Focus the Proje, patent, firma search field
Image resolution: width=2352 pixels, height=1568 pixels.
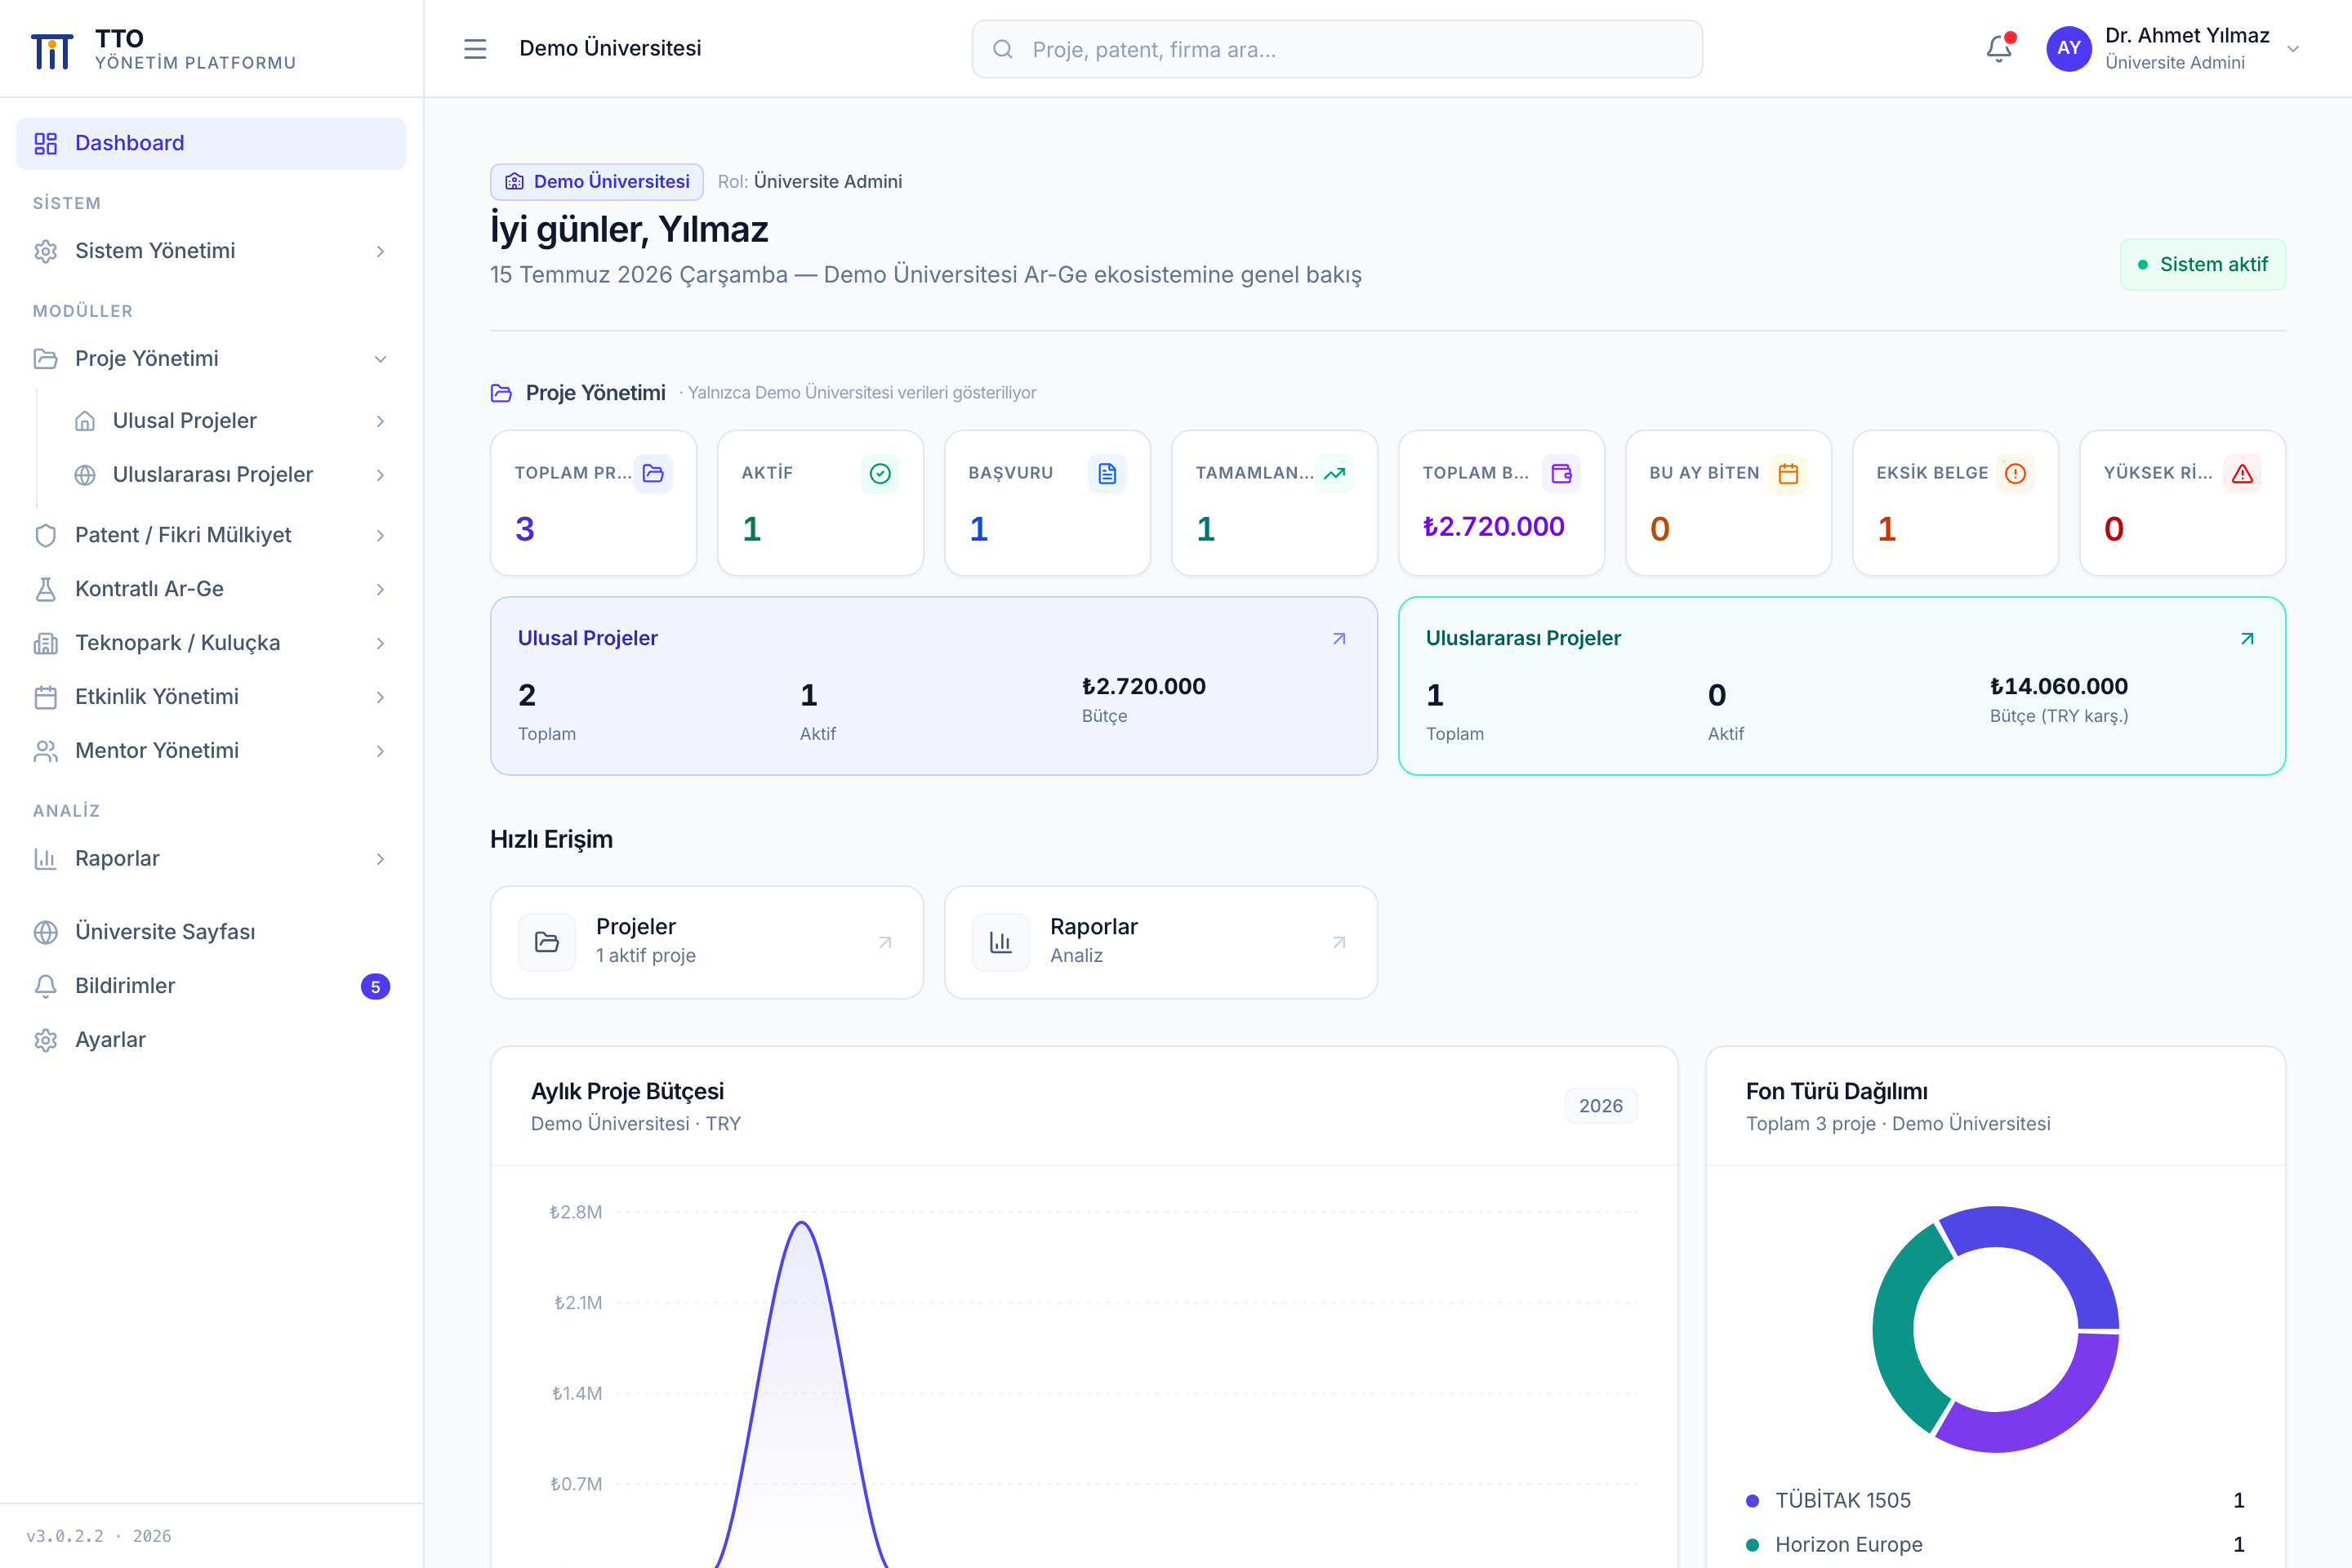point(1337,49)
